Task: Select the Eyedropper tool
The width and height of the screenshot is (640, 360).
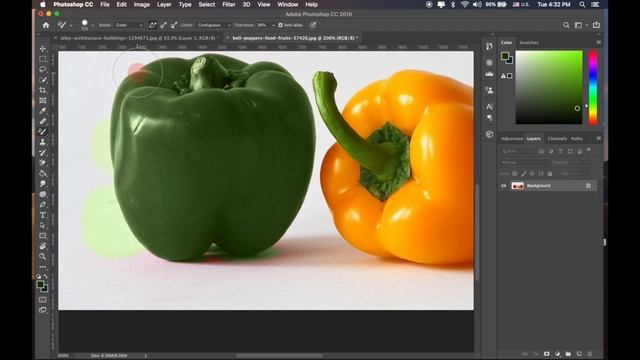Action: [x=42, y=111]
